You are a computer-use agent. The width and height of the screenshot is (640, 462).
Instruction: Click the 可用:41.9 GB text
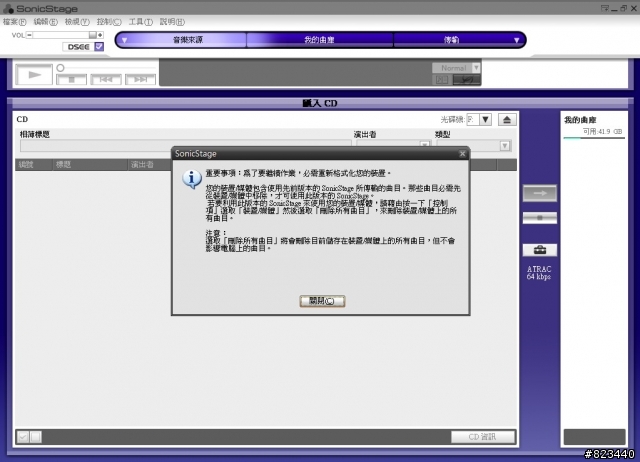602,131
